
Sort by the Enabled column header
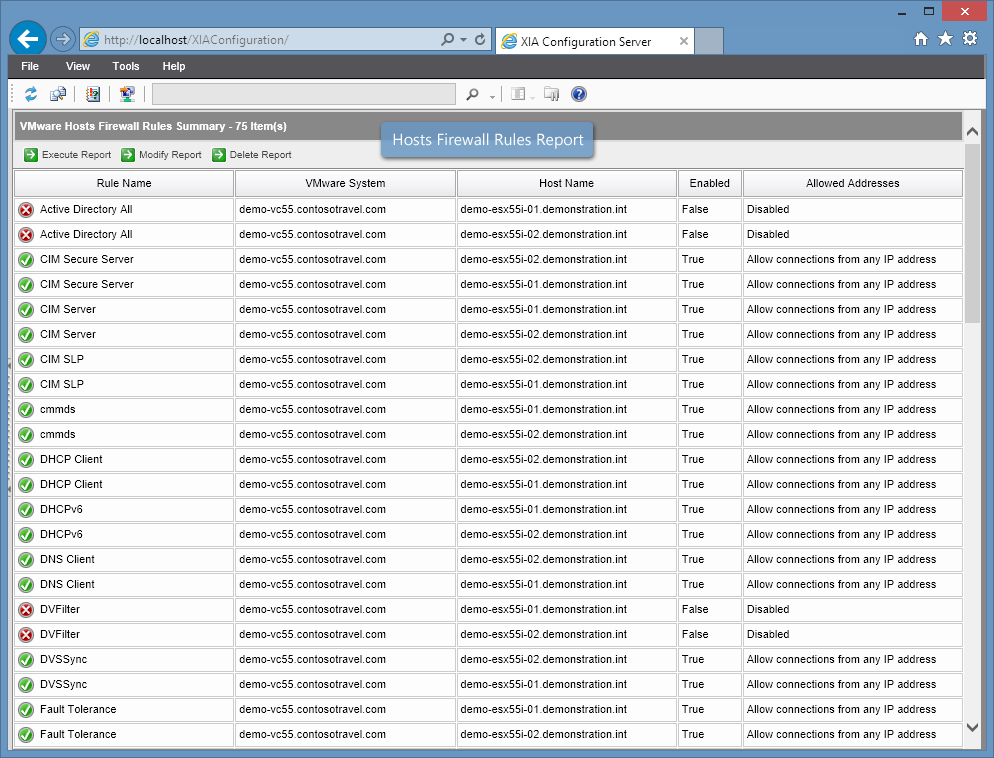[710, 183]
